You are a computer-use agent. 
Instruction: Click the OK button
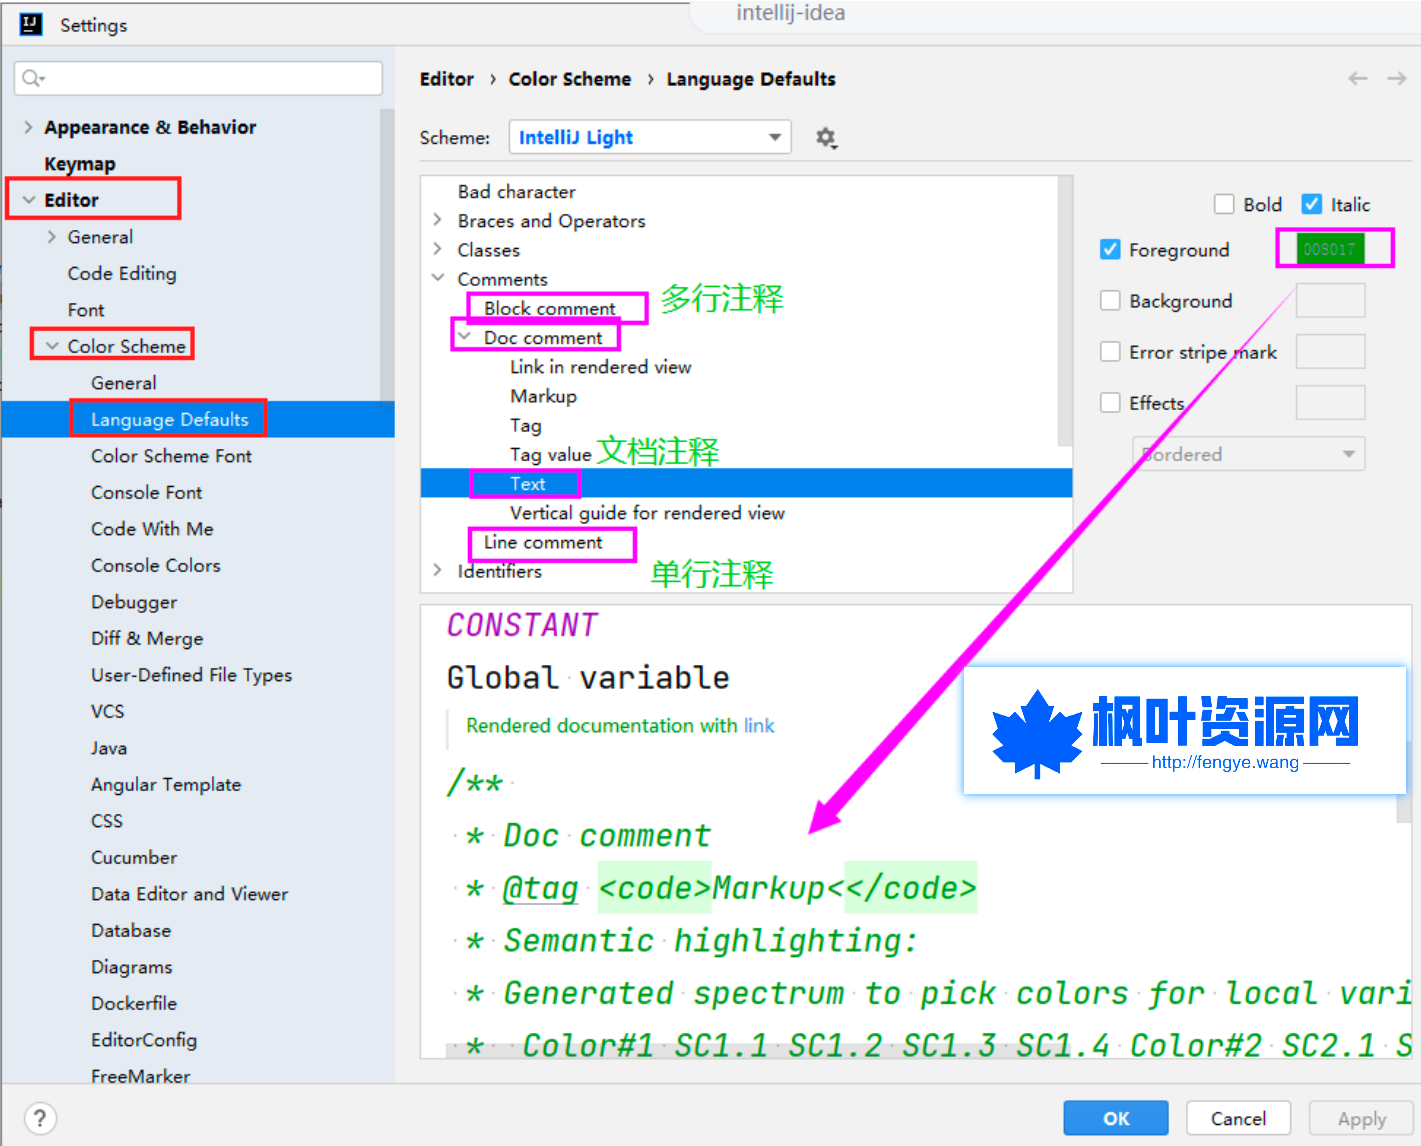point(1116,1118)
